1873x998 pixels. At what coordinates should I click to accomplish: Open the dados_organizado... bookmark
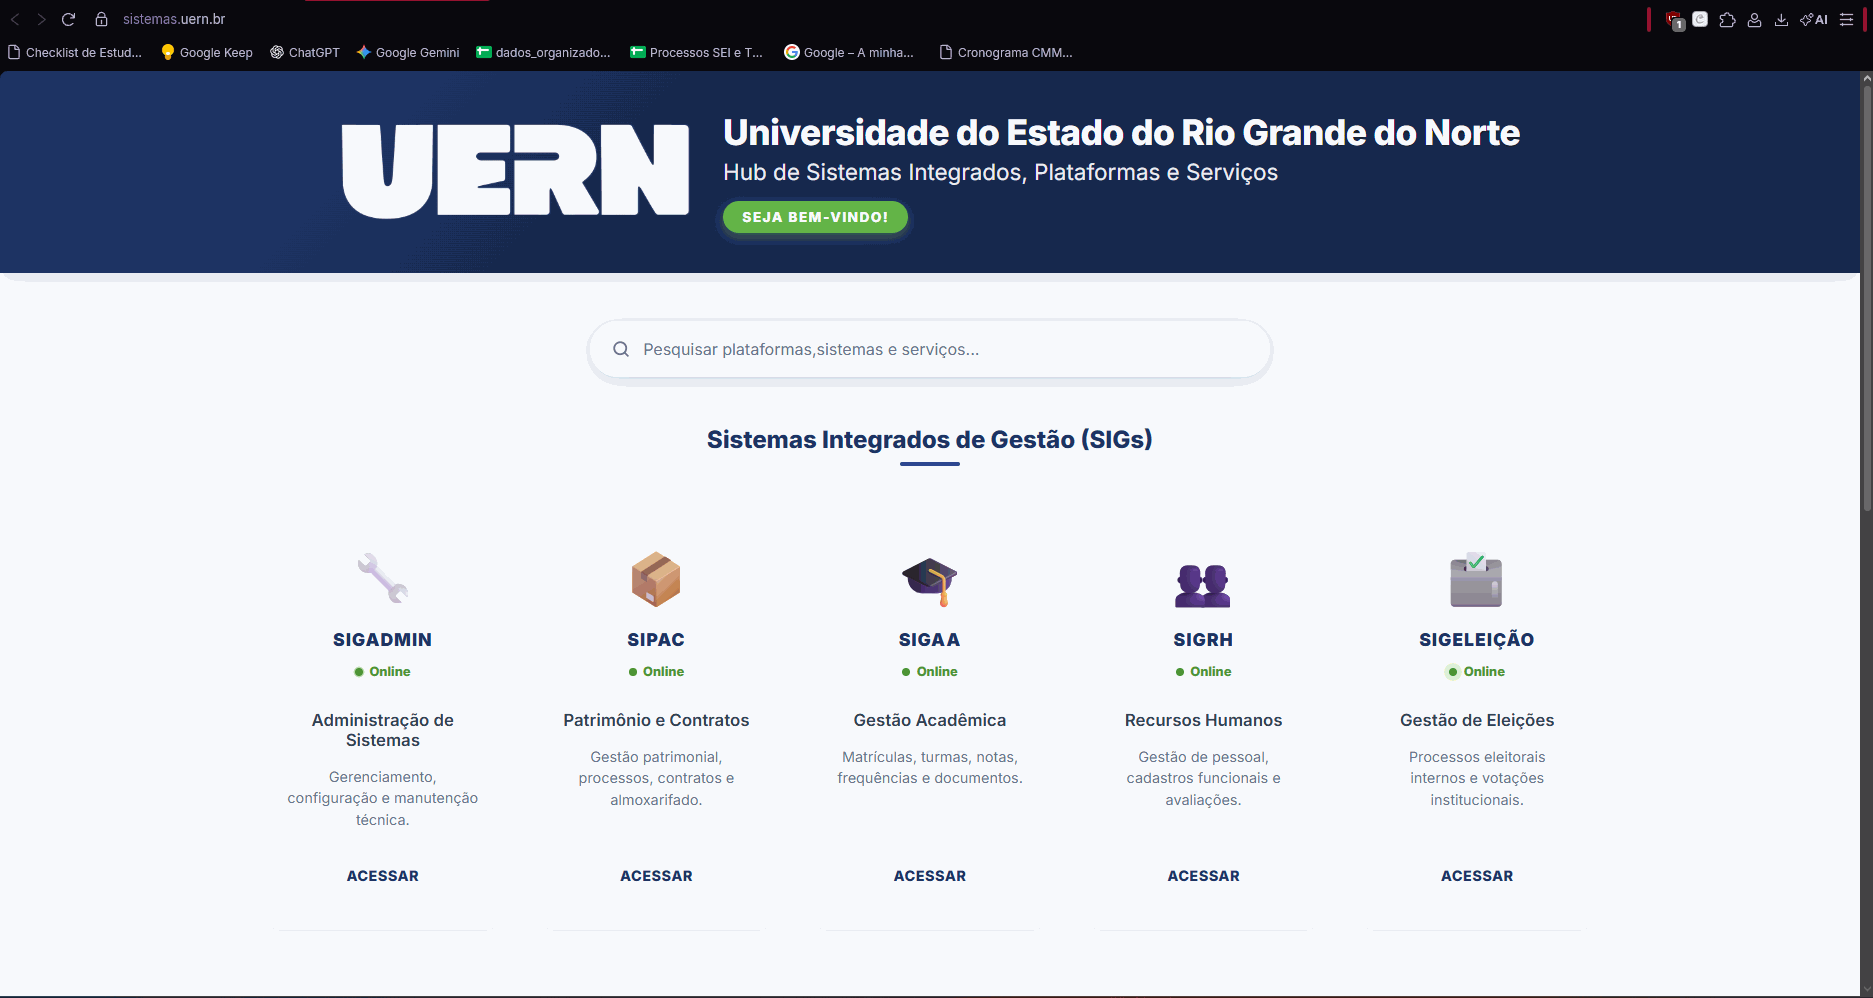tap(543, 52)
